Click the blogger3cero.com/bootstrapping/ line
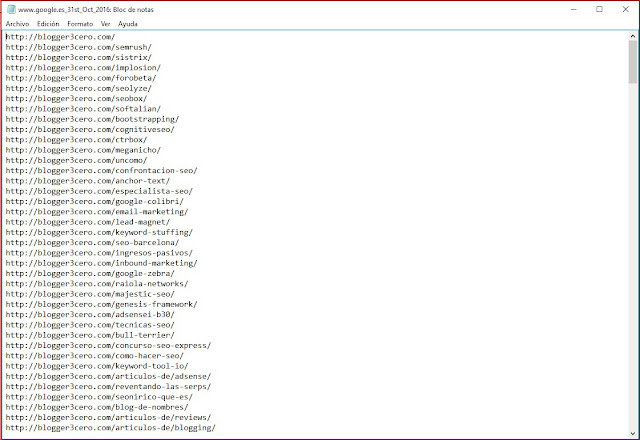 tap(92, 119)
